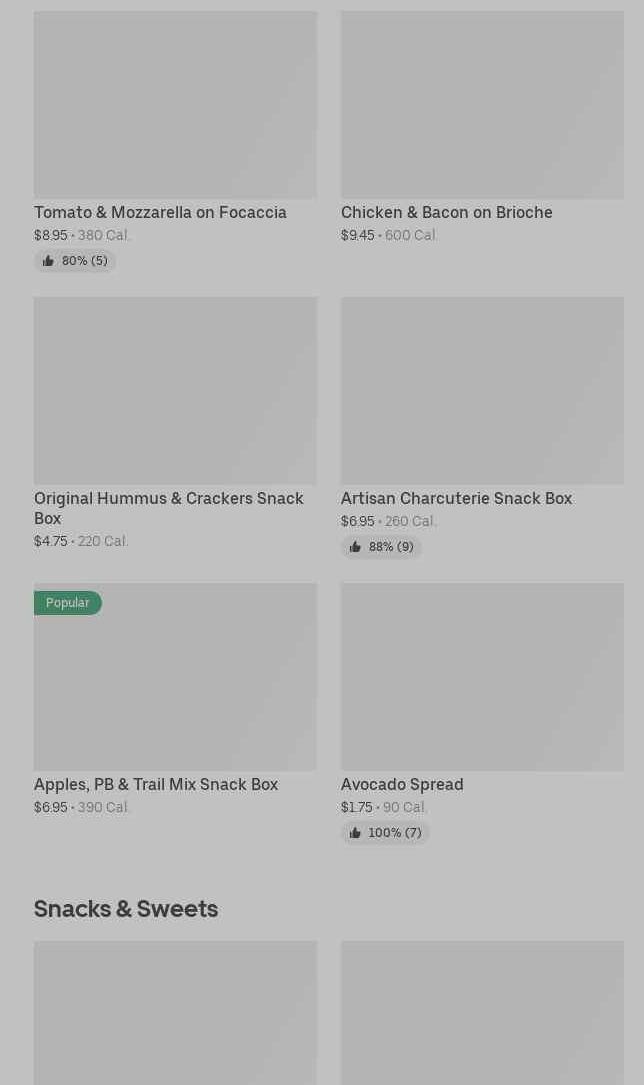Click the Original Hummus & Crackers image

[175, 390]
